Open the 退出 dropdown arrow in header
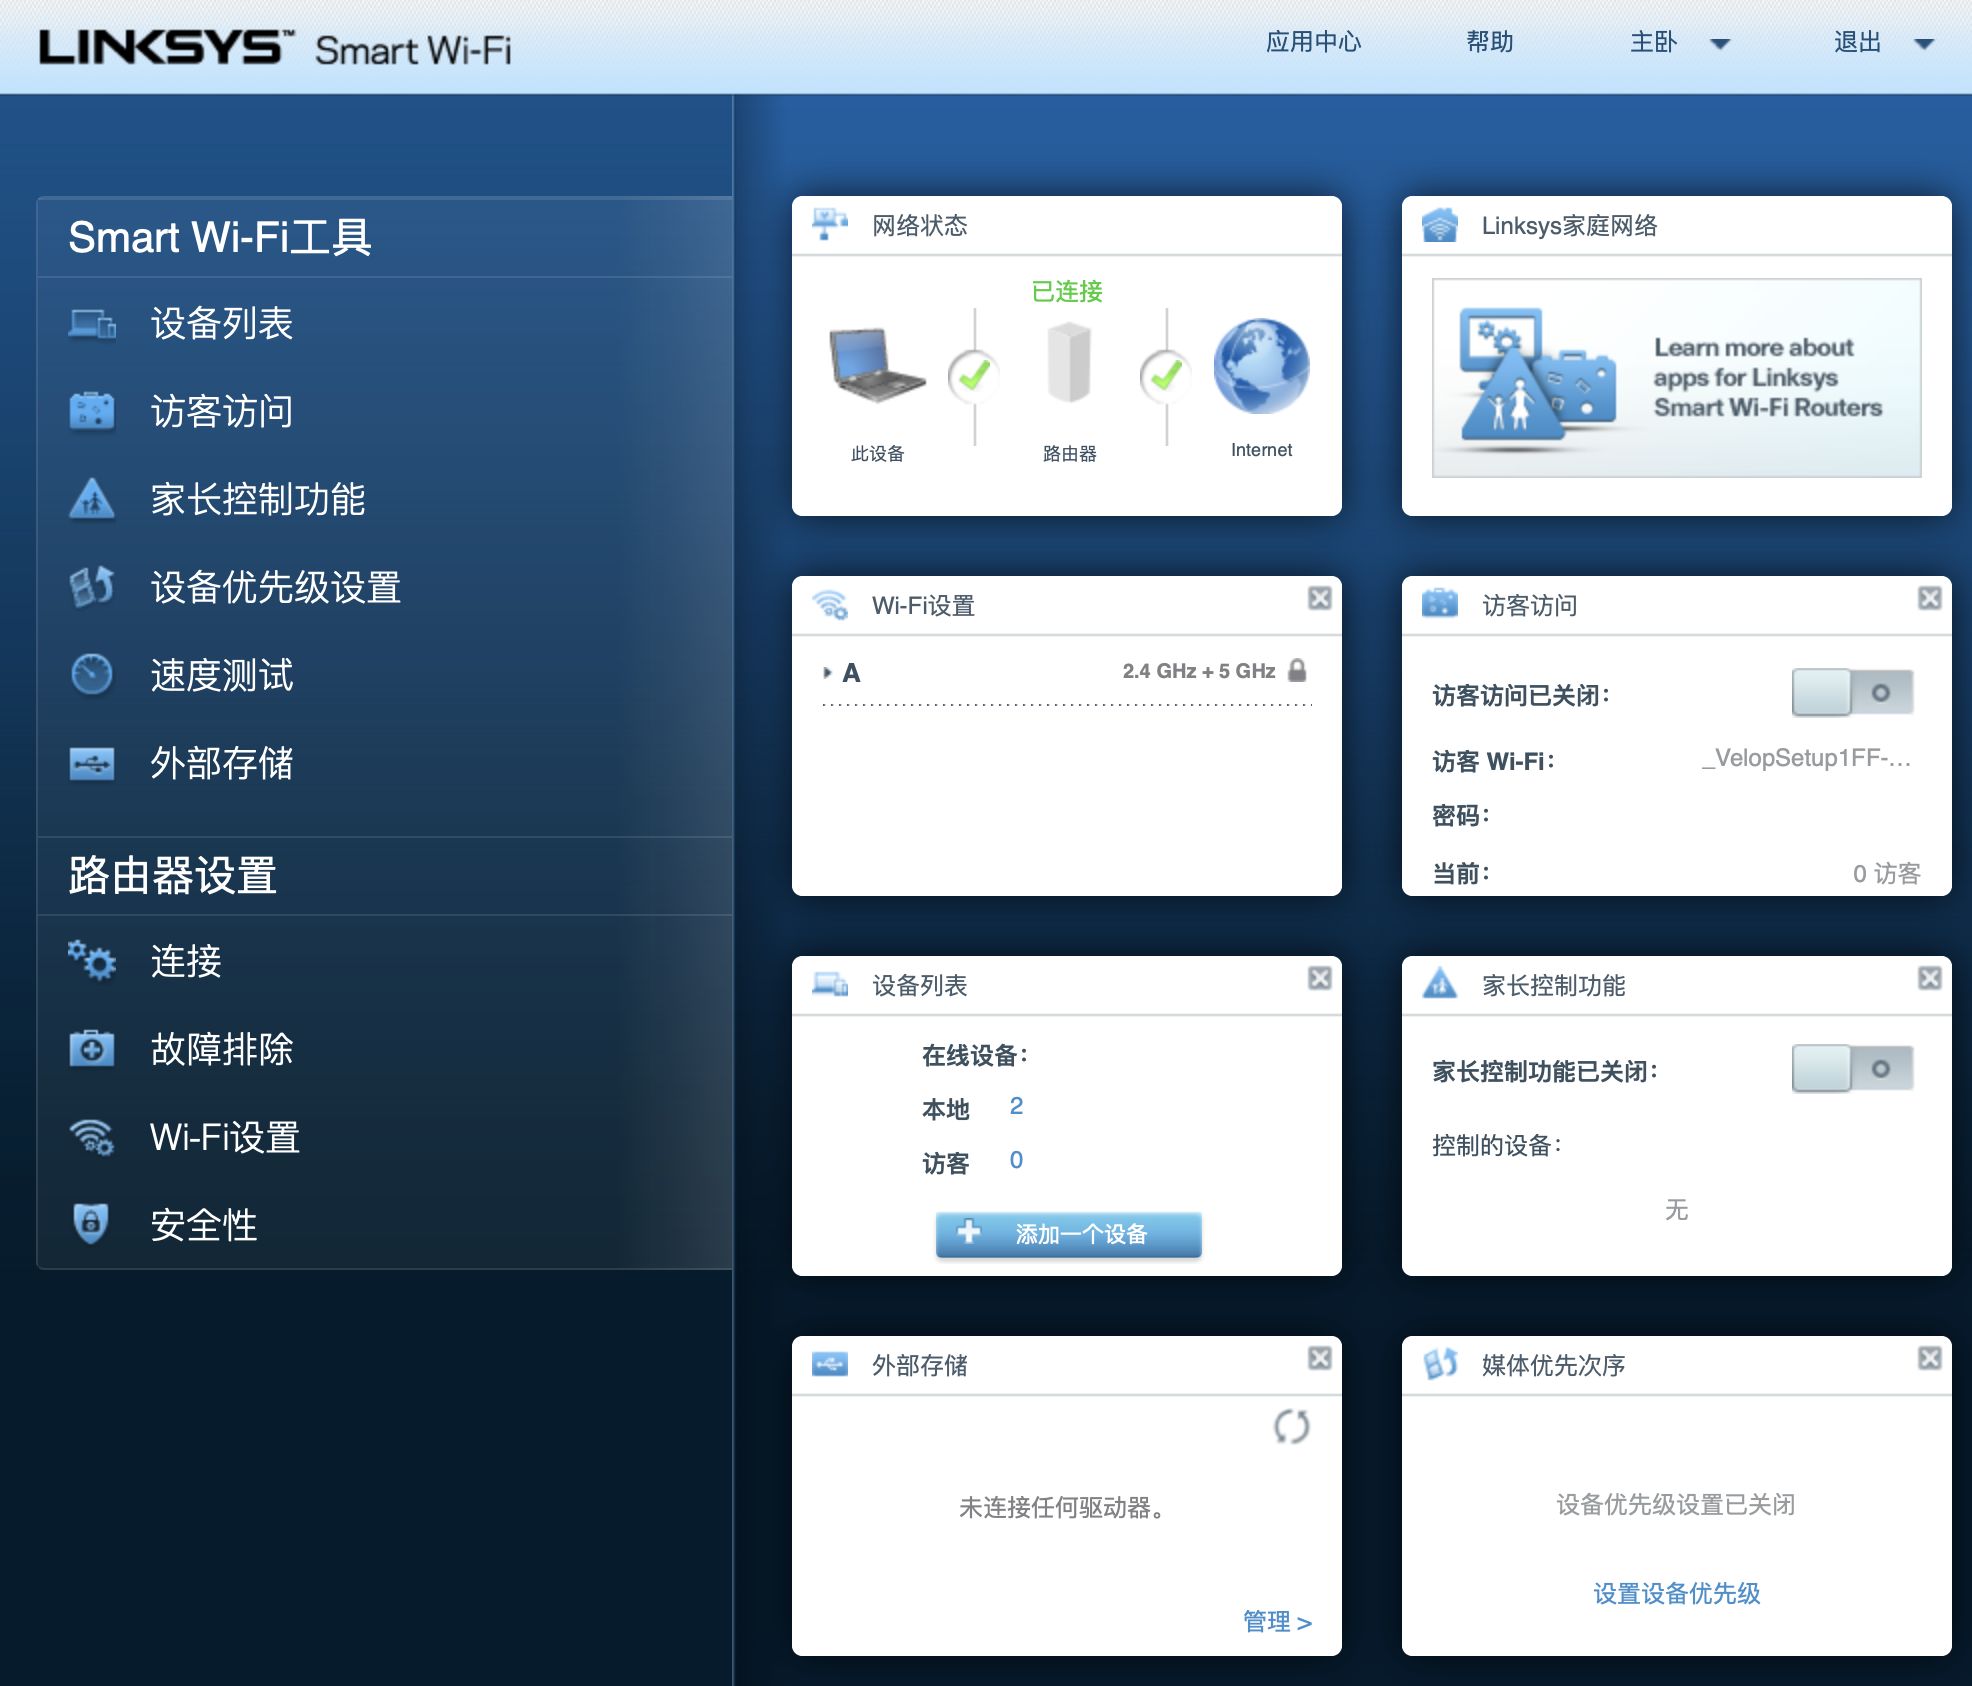1972x1686 pixels. point(1924,43)
